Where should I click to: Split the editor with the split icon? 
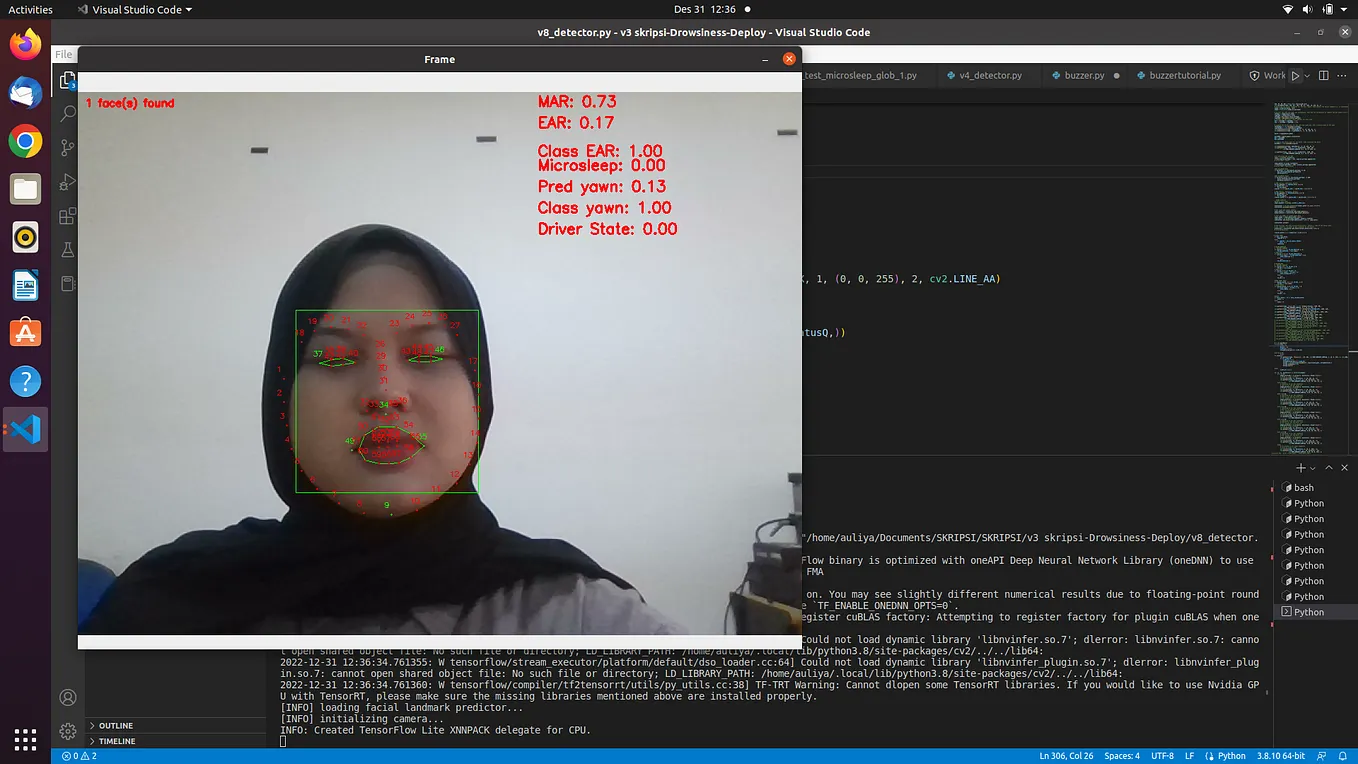(1322, 75)
